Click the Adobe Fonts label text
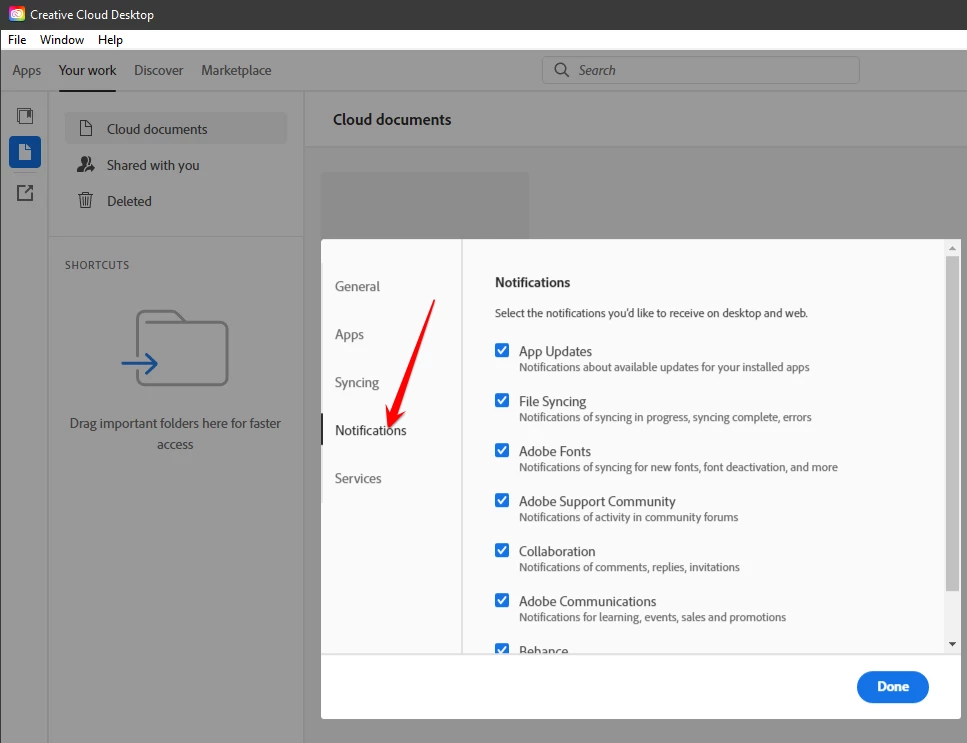The height and width of the screenshot is (743, 967). [x=554, y=451]
